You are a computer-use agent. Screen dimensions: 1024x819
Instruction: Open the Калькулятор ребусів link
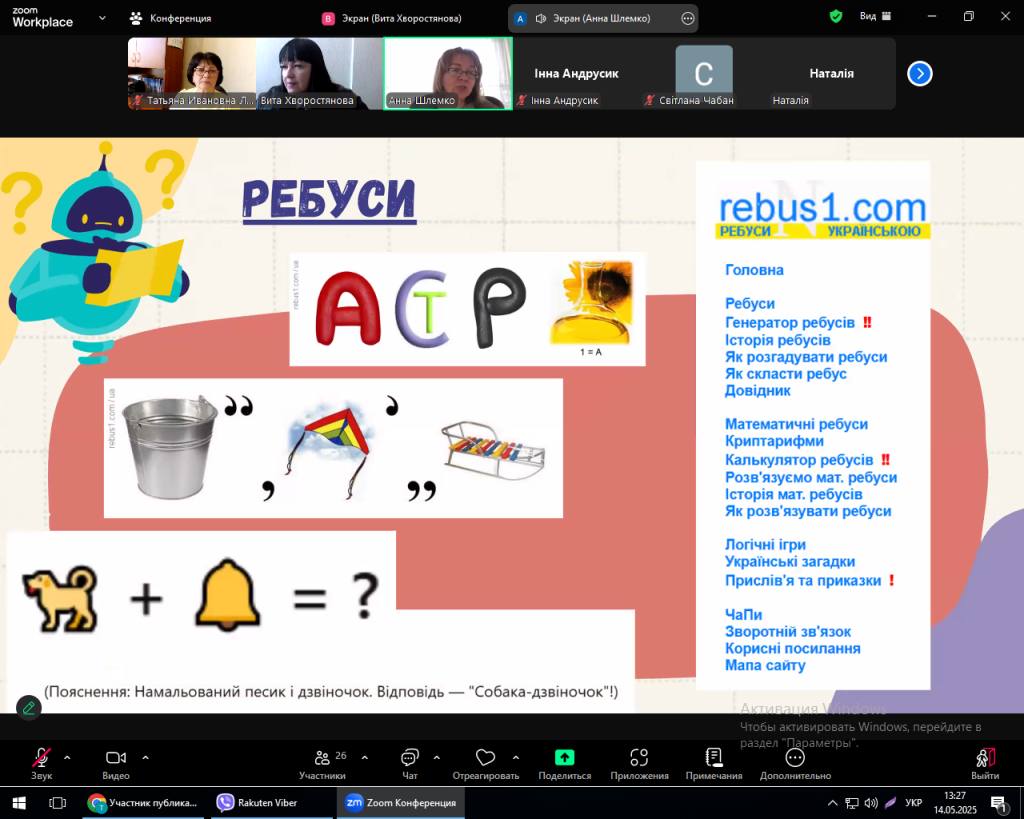coord(799,460)
